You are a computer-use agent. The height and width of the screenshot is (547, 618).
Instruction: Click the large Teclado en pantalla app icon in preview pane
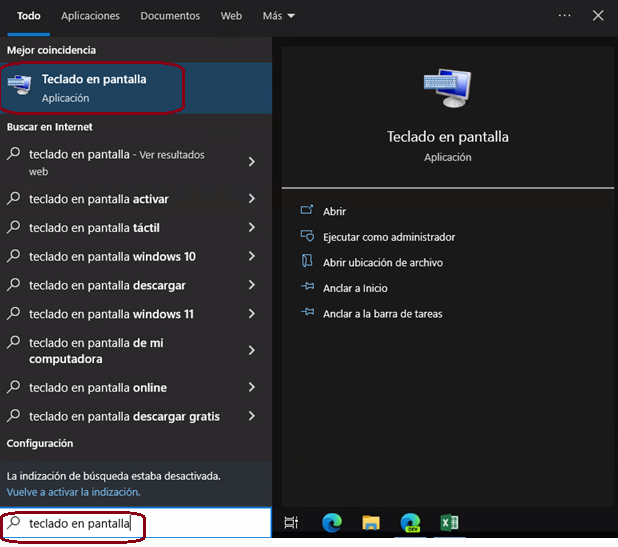pyautogui.click(x=447, y=88)
